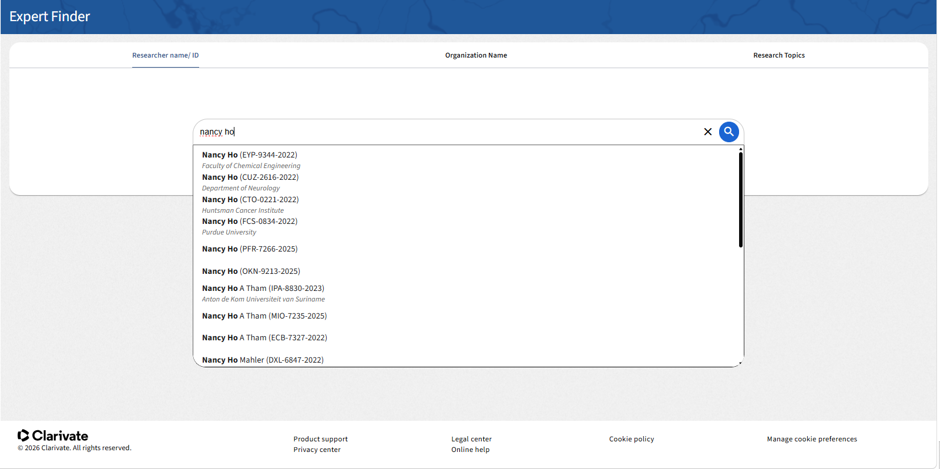The image size is (940, 469).
Task: Click 'Faculty of Chemical Engineering' affiliation text
Action: (x=251, y=166)
